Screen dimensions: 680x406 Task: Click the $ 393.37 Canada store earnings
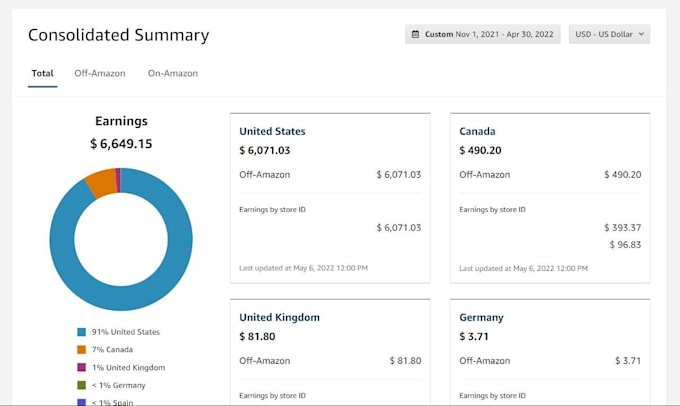pos(623,228)
